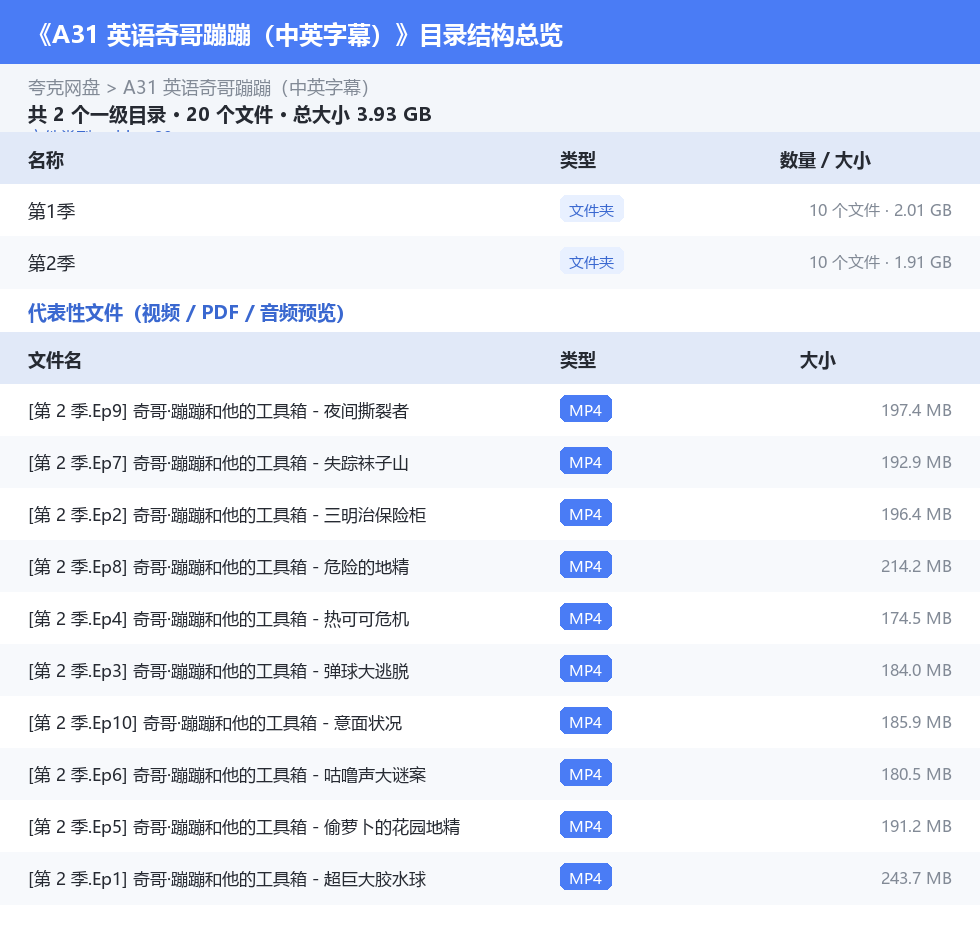The width and height of the screenshot is (980, 936).
Task: Click MP4 badge on Ep3 row
Action: [x=586, y=669]
